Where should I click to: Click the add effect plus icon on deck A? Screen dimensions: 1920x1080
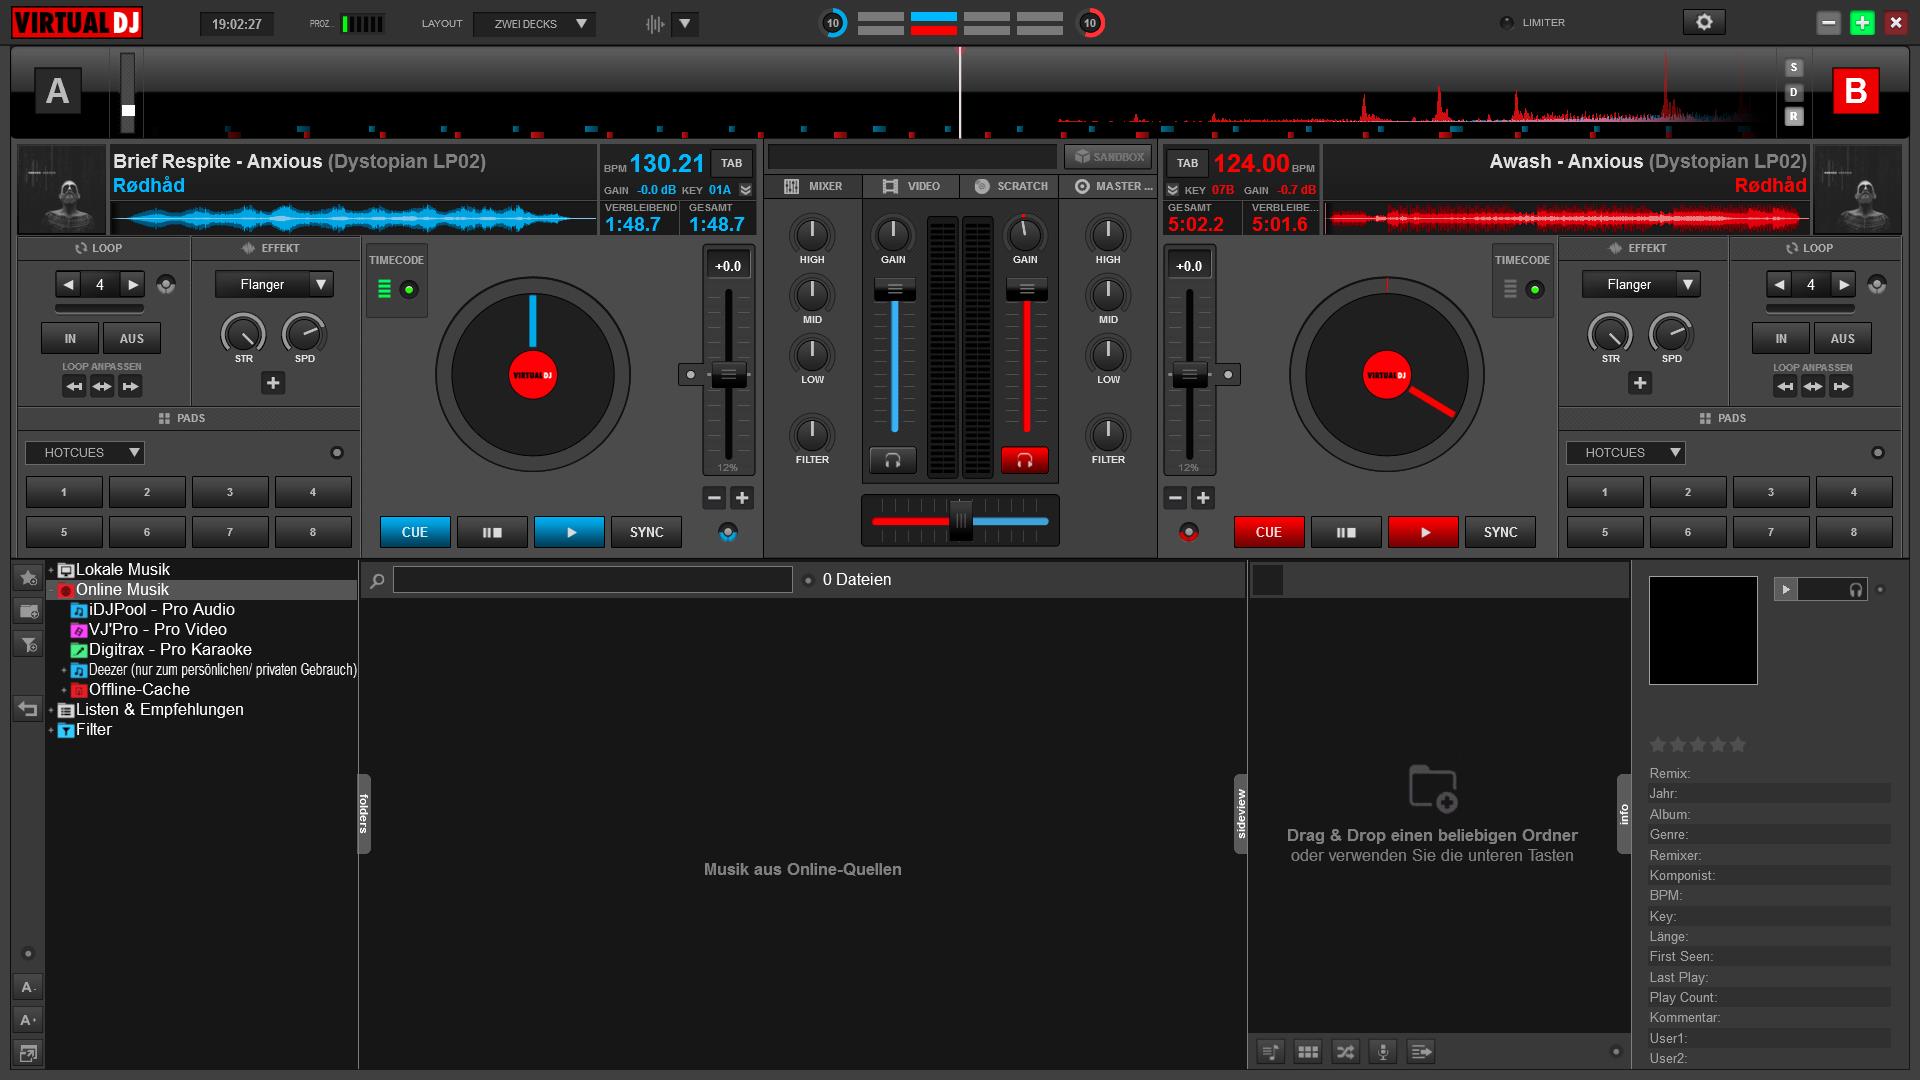pyautogui.click(x=273, y=383)
